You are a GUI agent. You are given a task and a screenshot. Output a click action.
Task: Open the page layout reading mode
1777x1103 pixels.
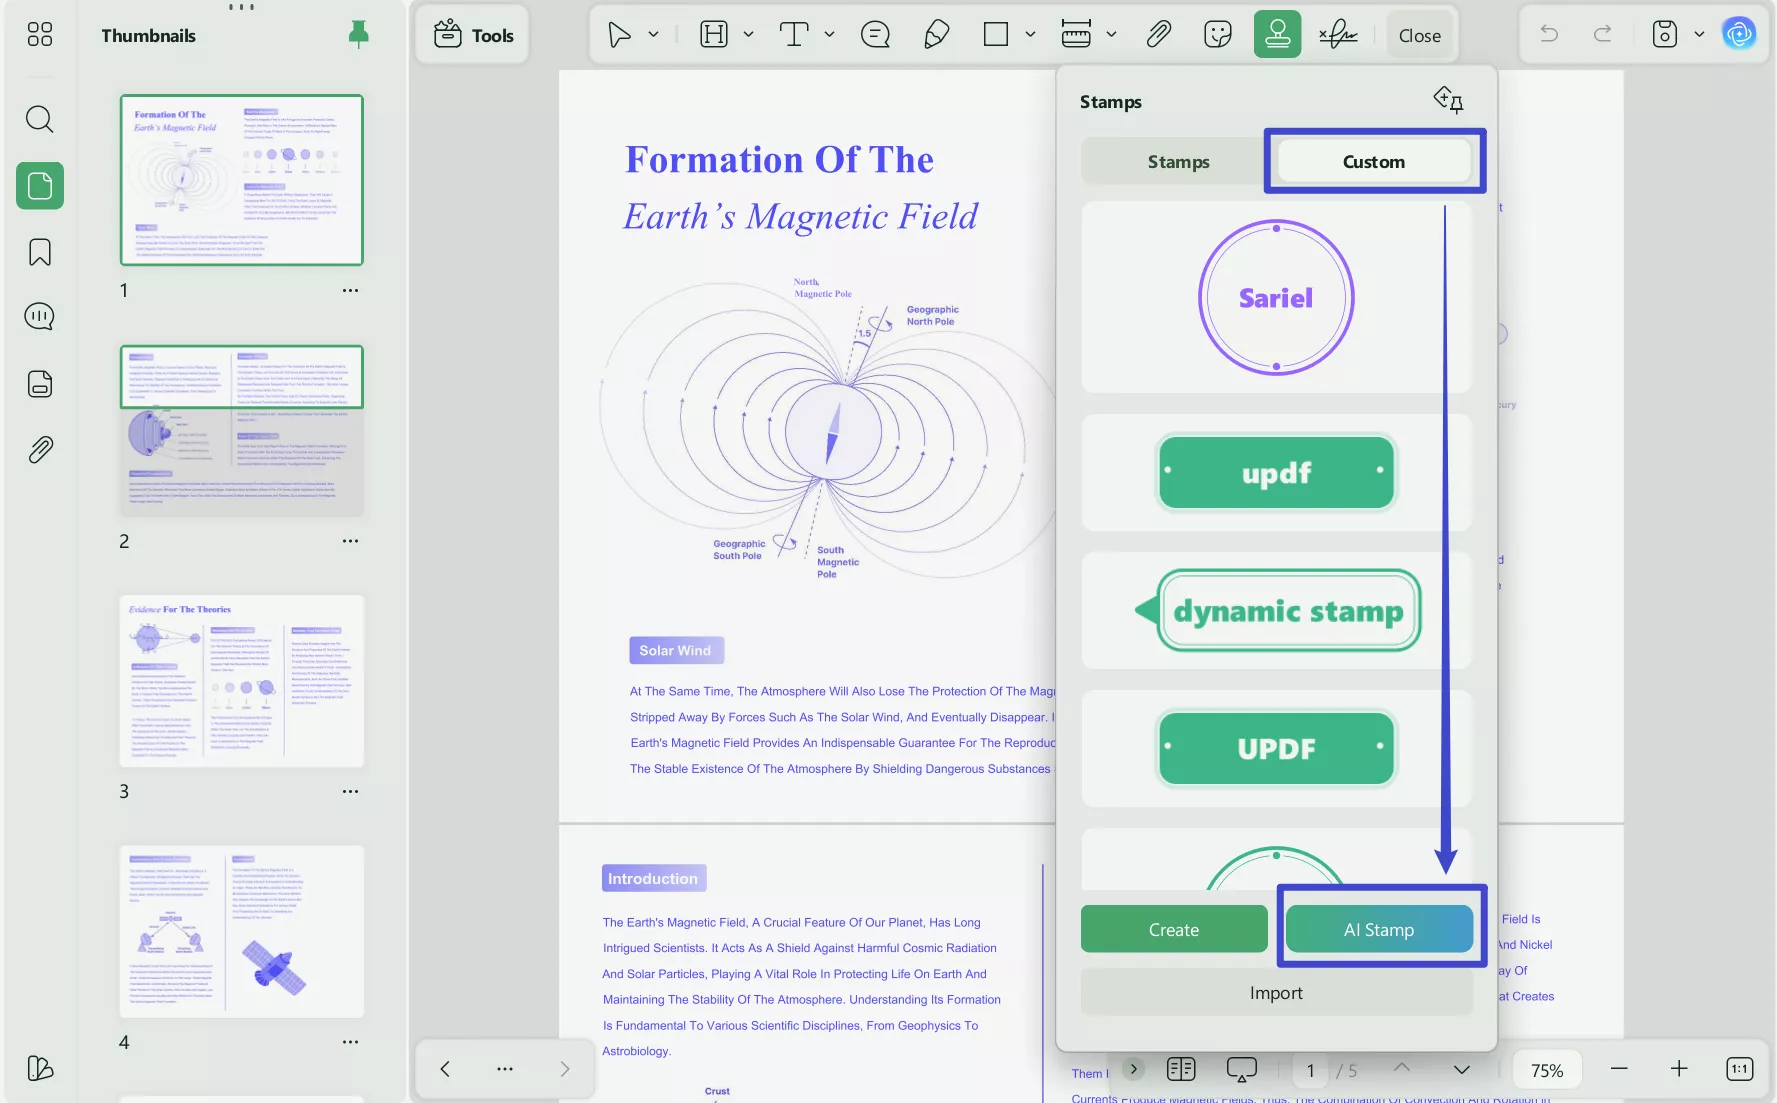(x=1181, y=1069)
